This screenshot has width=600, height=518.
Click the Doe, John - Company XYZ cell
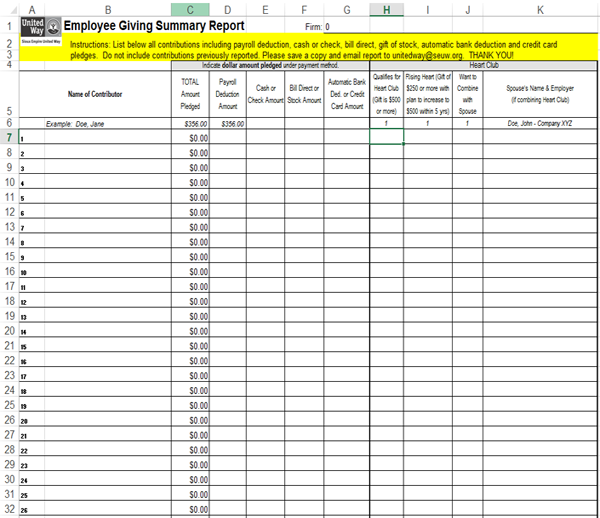tap(540, 123)
